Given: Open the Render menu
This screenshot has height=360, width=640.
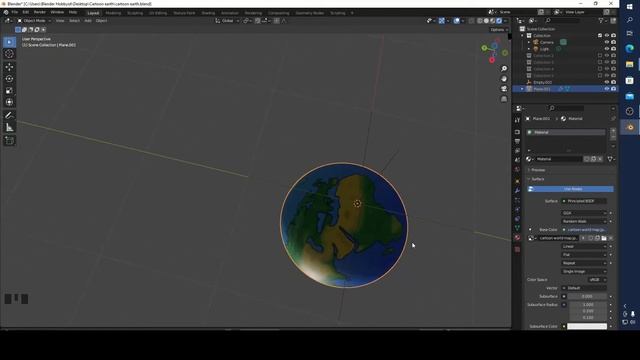Looking at the screenshot, I should (x=40, y=12).
